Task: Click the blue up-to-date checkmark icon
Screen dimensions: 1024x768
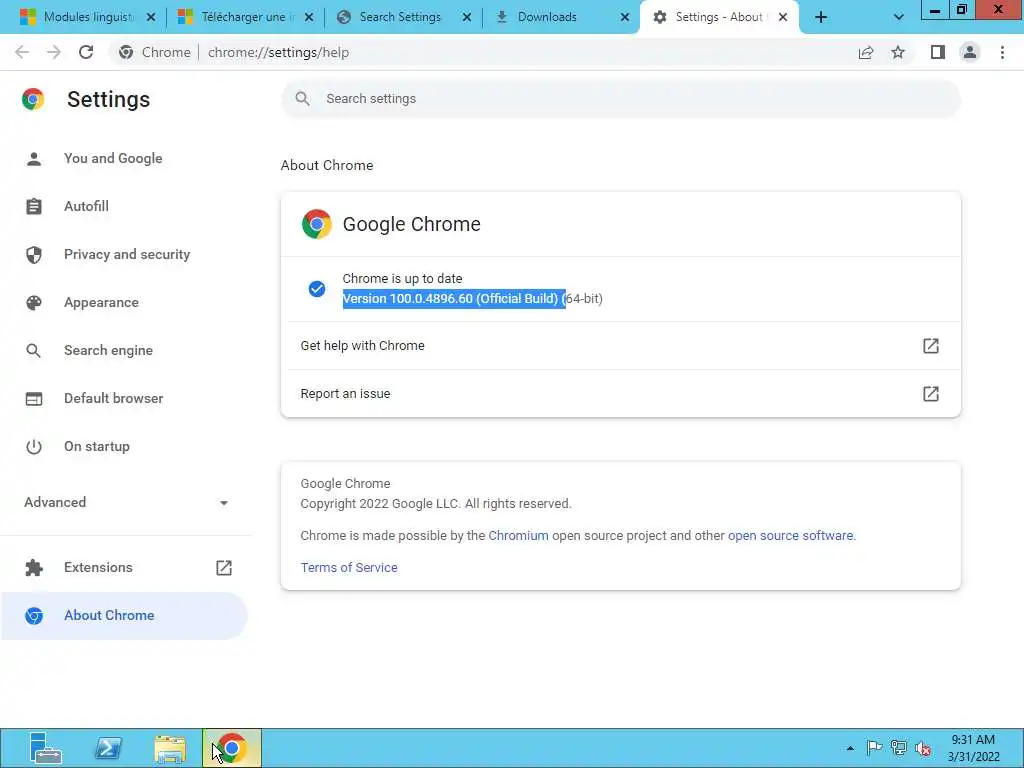Action: pos(317,289)
